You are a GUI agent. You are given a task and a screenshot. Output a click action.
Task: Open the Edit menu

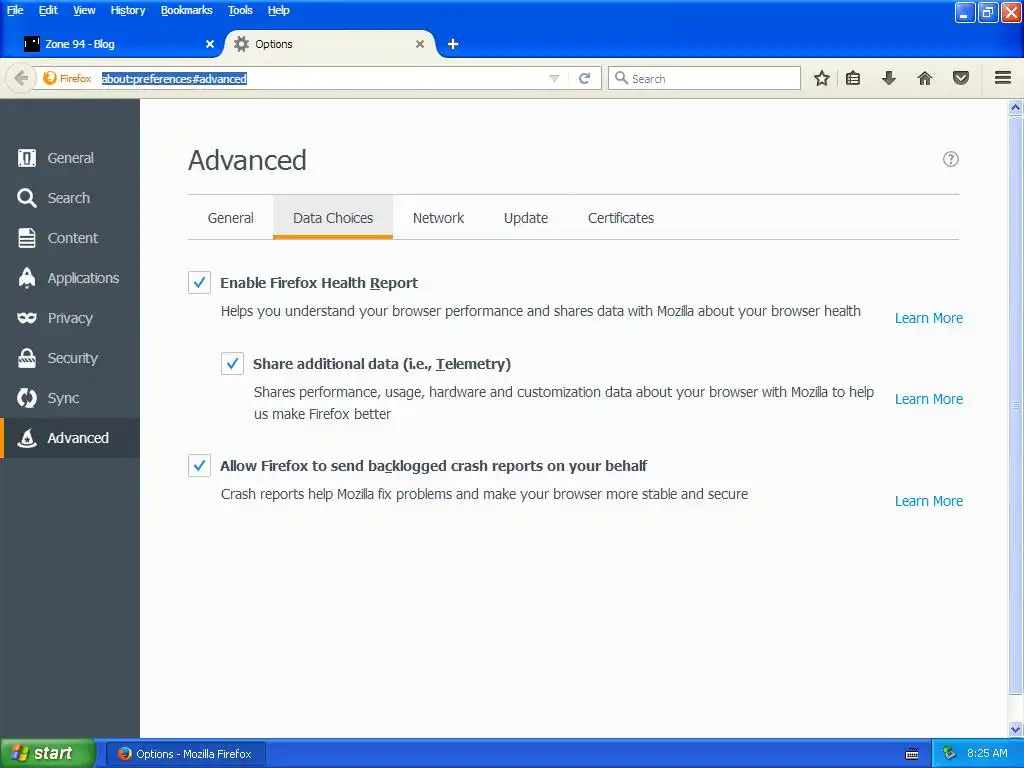click(48, 10)
